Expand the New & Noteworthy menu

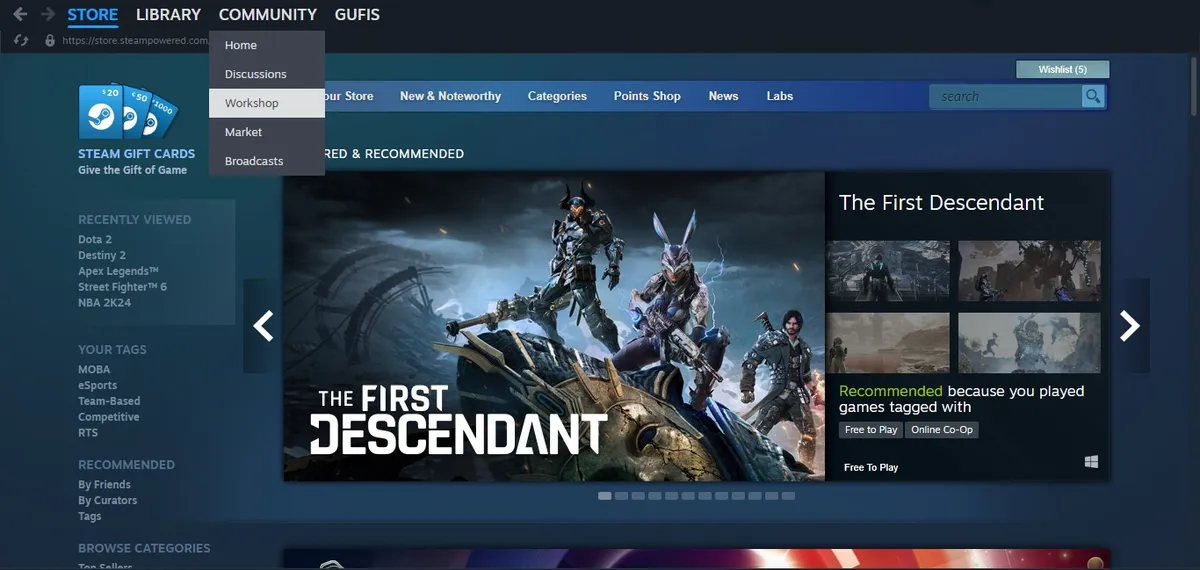(450, 96)
